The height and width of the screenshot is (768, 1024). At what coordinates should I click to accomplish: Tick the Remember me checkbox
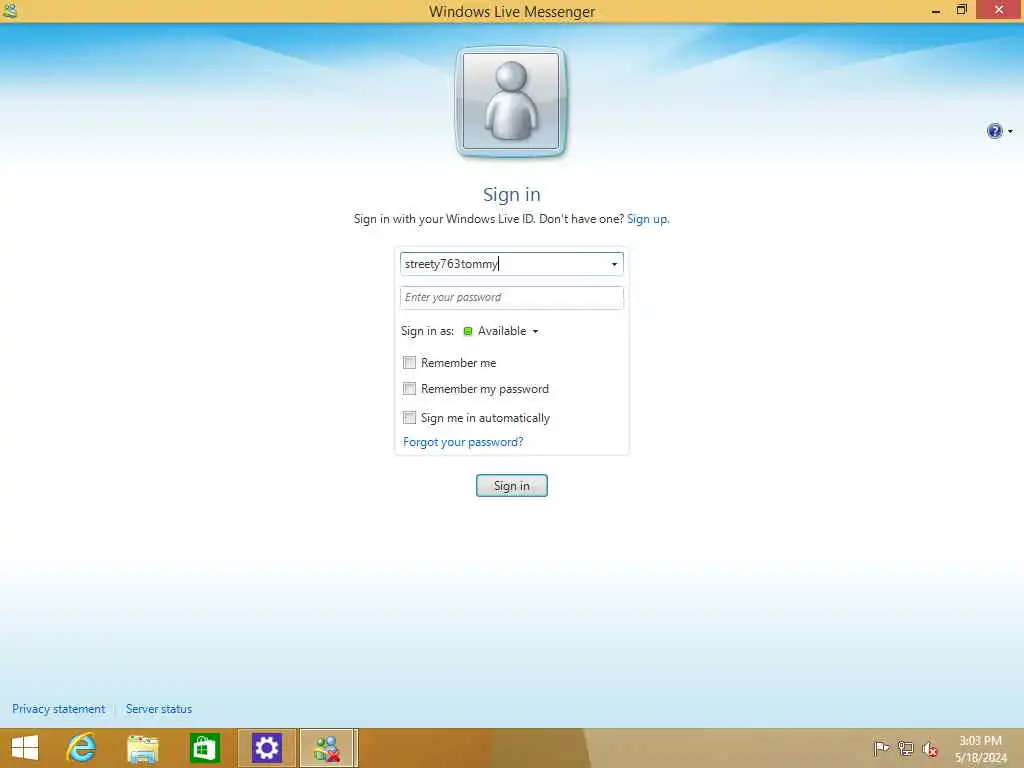pos(409,362)
